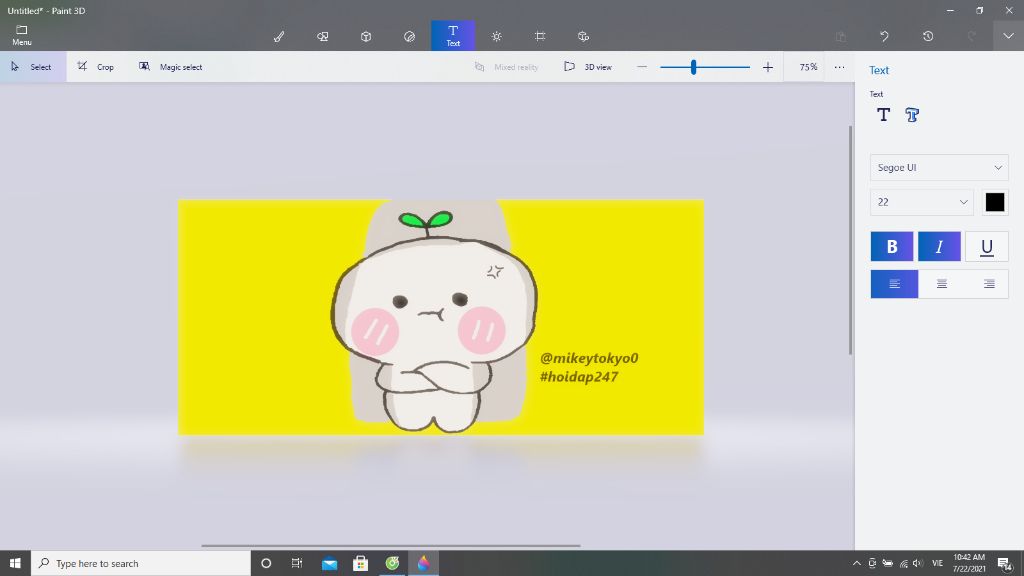This screenshot has height=576, width=1024.
Task: Select the 2D text option
Action: [884, 115]
